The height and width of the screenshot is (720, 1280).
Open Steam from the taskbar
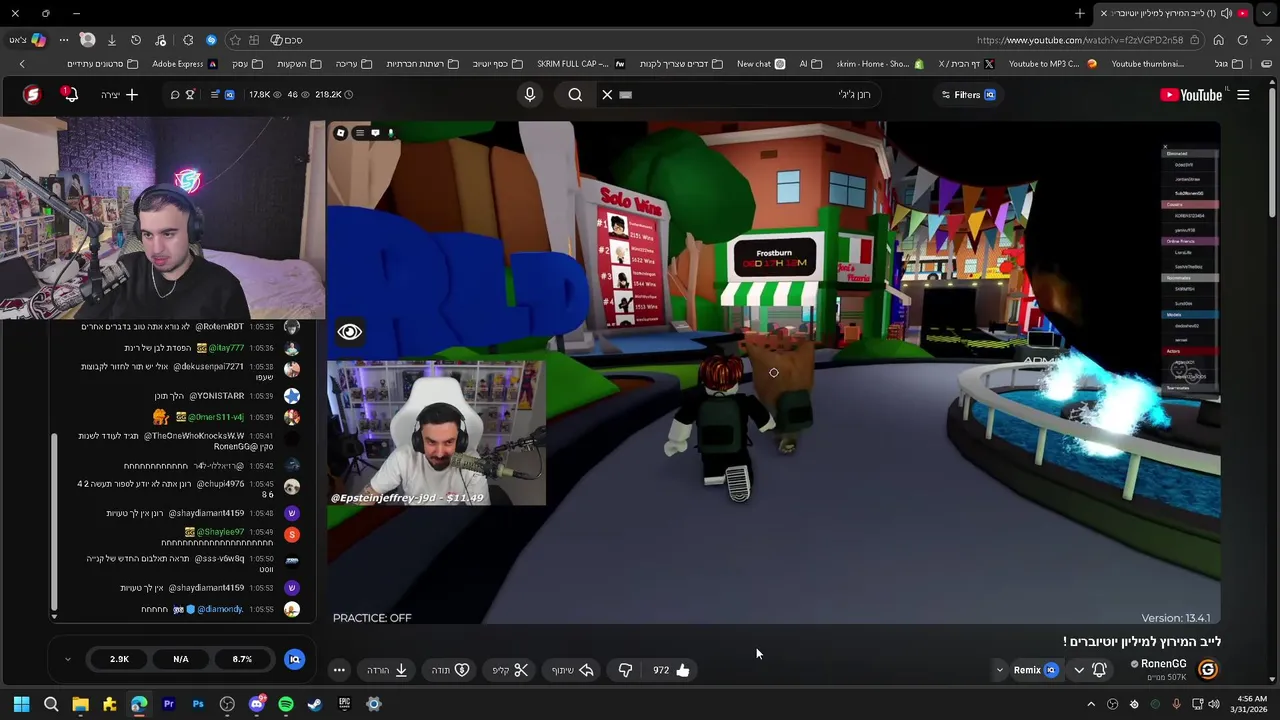pos(315,704)
